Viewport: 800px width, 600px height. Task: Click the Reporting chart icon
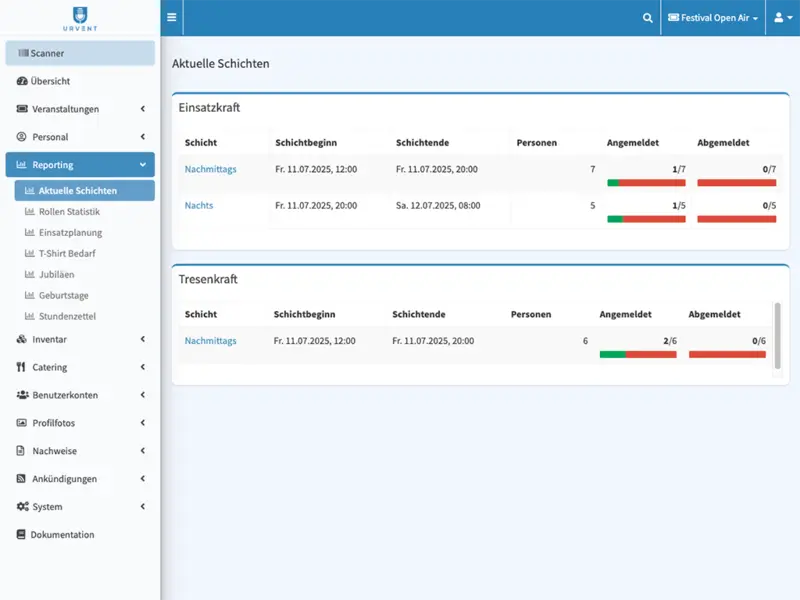[x=21, y=165]
